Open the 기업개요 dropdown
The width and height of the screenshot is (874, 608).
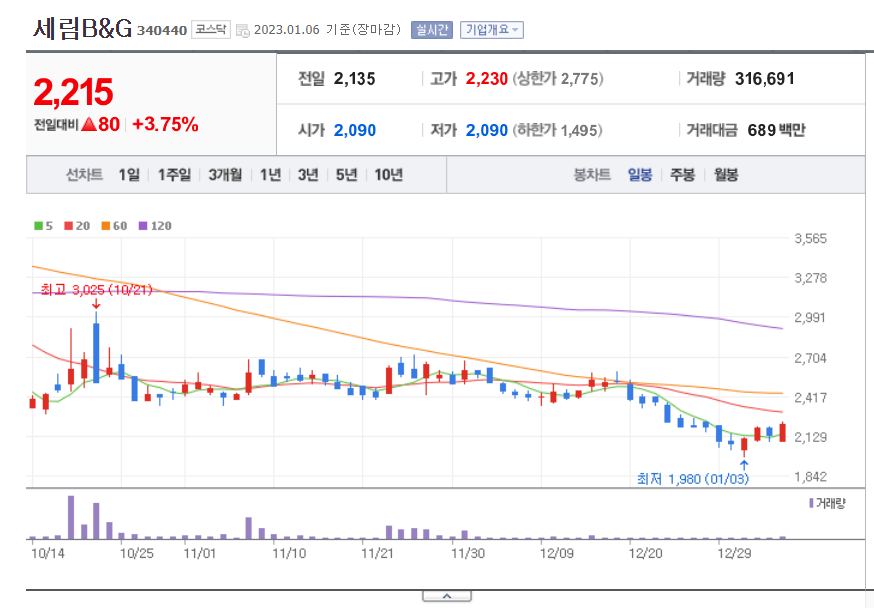[x=492, y=30]
